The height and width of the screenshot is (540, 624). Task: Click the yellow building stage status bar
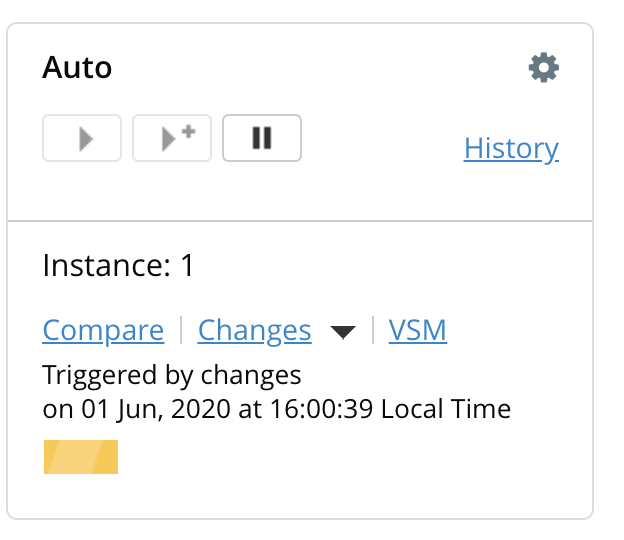(81, 456)
